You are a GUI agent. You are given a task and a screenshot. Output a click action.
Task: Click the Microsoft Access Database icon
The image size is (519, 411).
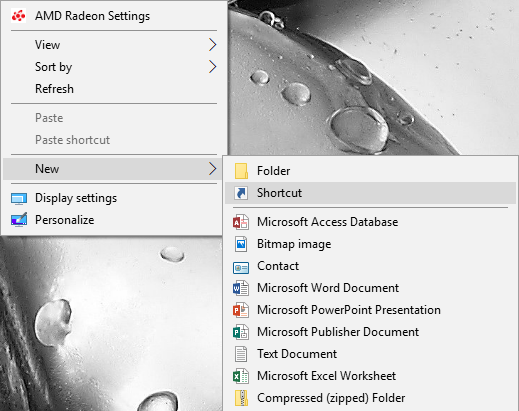(x=241, y=222)
